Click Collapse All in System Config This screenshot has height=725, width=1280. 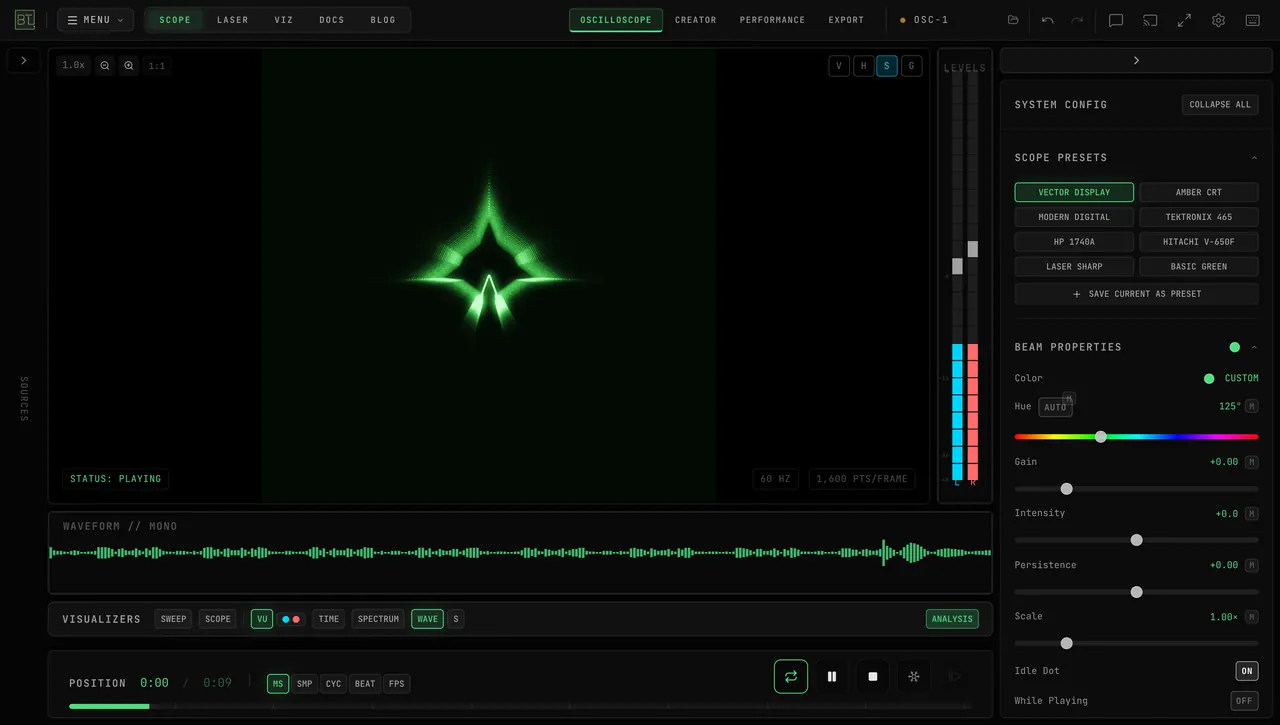1220,104
